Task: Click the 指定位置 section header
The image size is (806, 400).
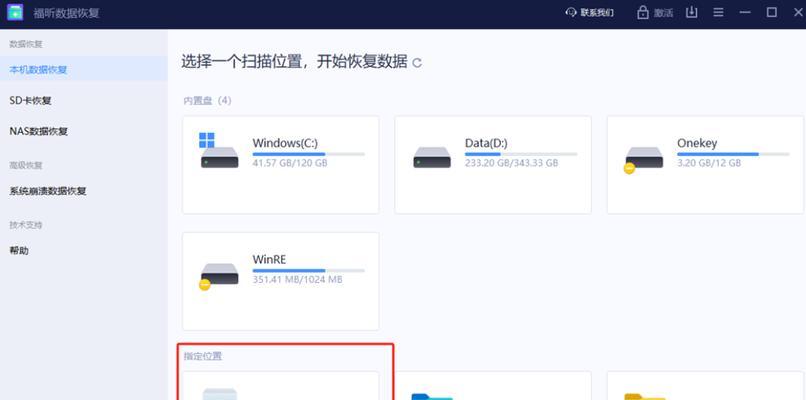Action: (203, 356)
